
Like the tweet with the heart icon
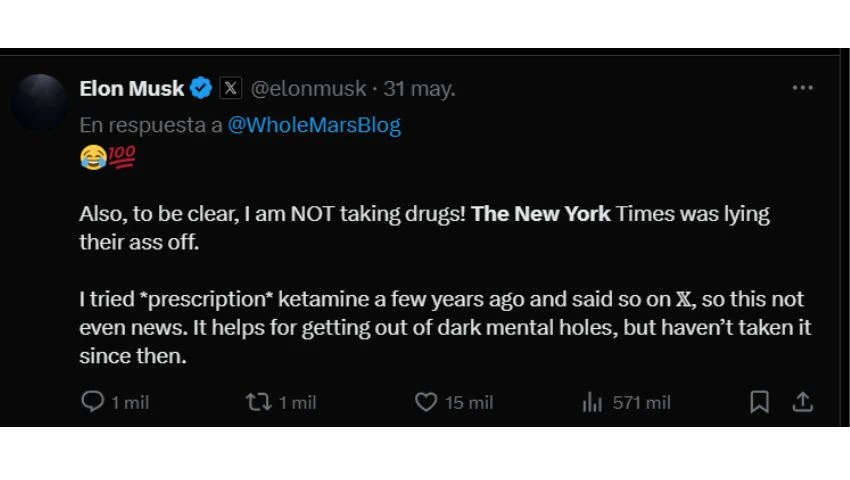coord(426,402)
